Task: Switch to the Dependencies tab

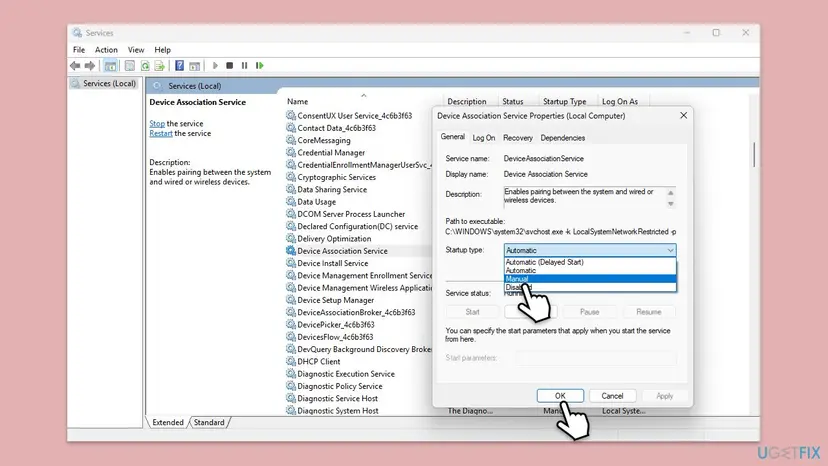Action: (562, 138)
